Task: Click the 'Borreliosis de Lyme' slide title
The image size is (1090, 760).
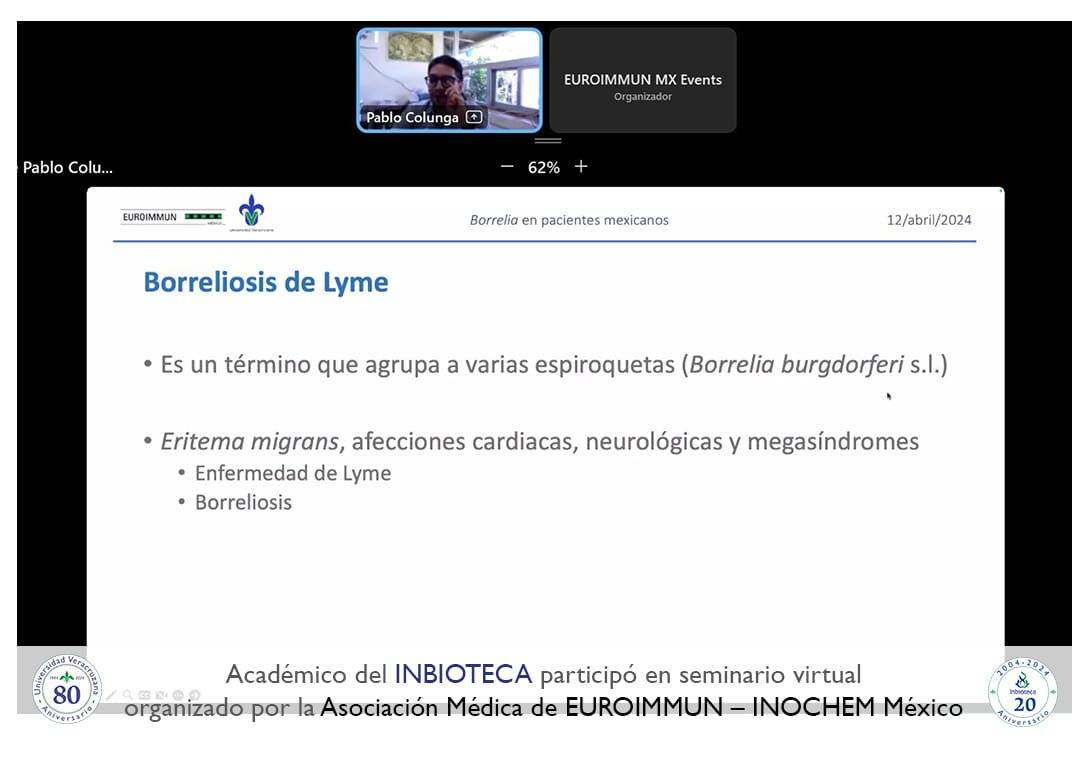Action: [266, 283]
